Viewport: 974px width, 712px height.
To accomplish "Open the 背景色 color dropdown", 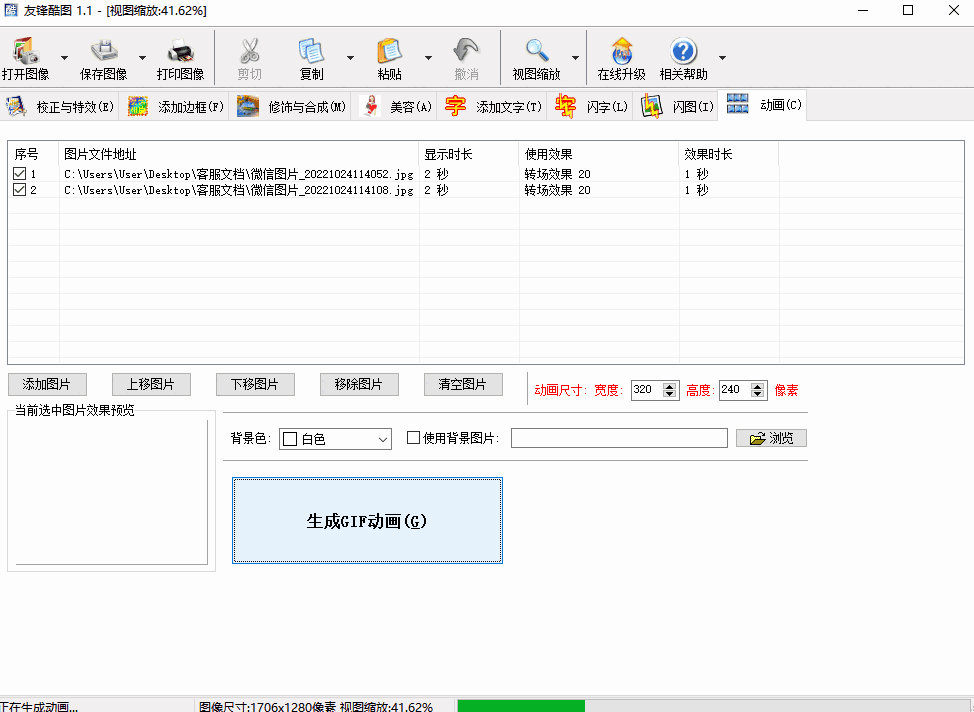I will coord(381,437).
